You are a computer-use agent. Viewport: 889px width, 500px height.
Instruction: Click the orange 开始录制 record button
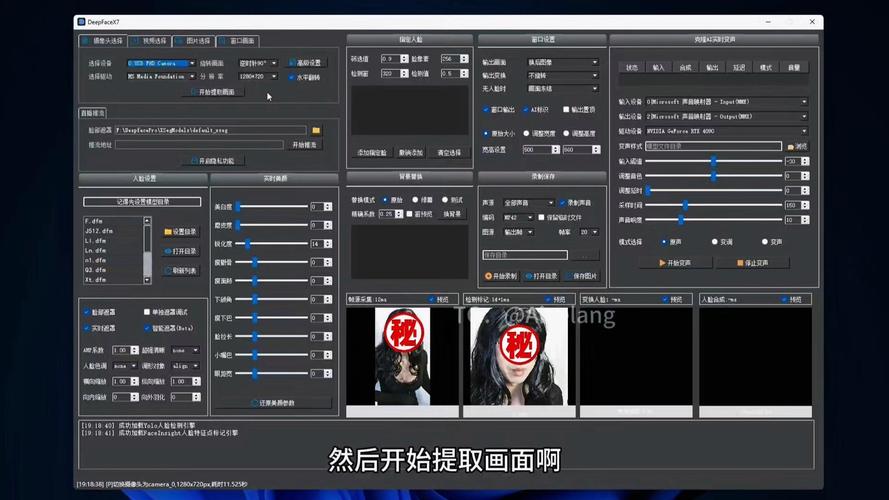point(501,276)
